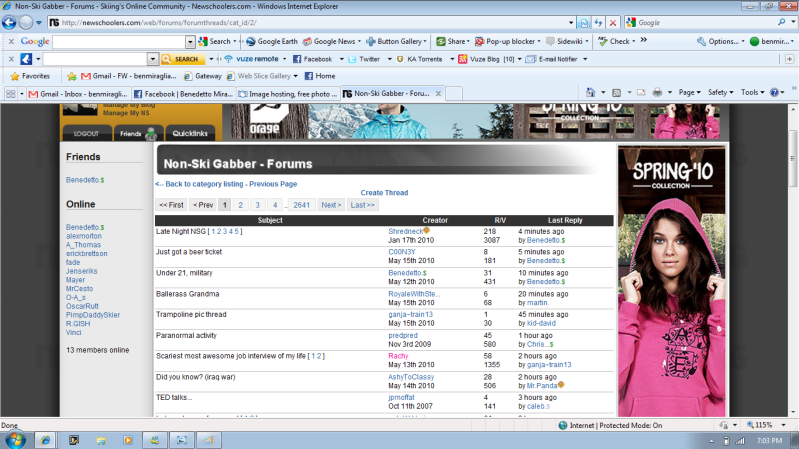This screenshot has height=449, width=799.
Task: Click the browser Back arrow button
Action: [x=9, y=22]
